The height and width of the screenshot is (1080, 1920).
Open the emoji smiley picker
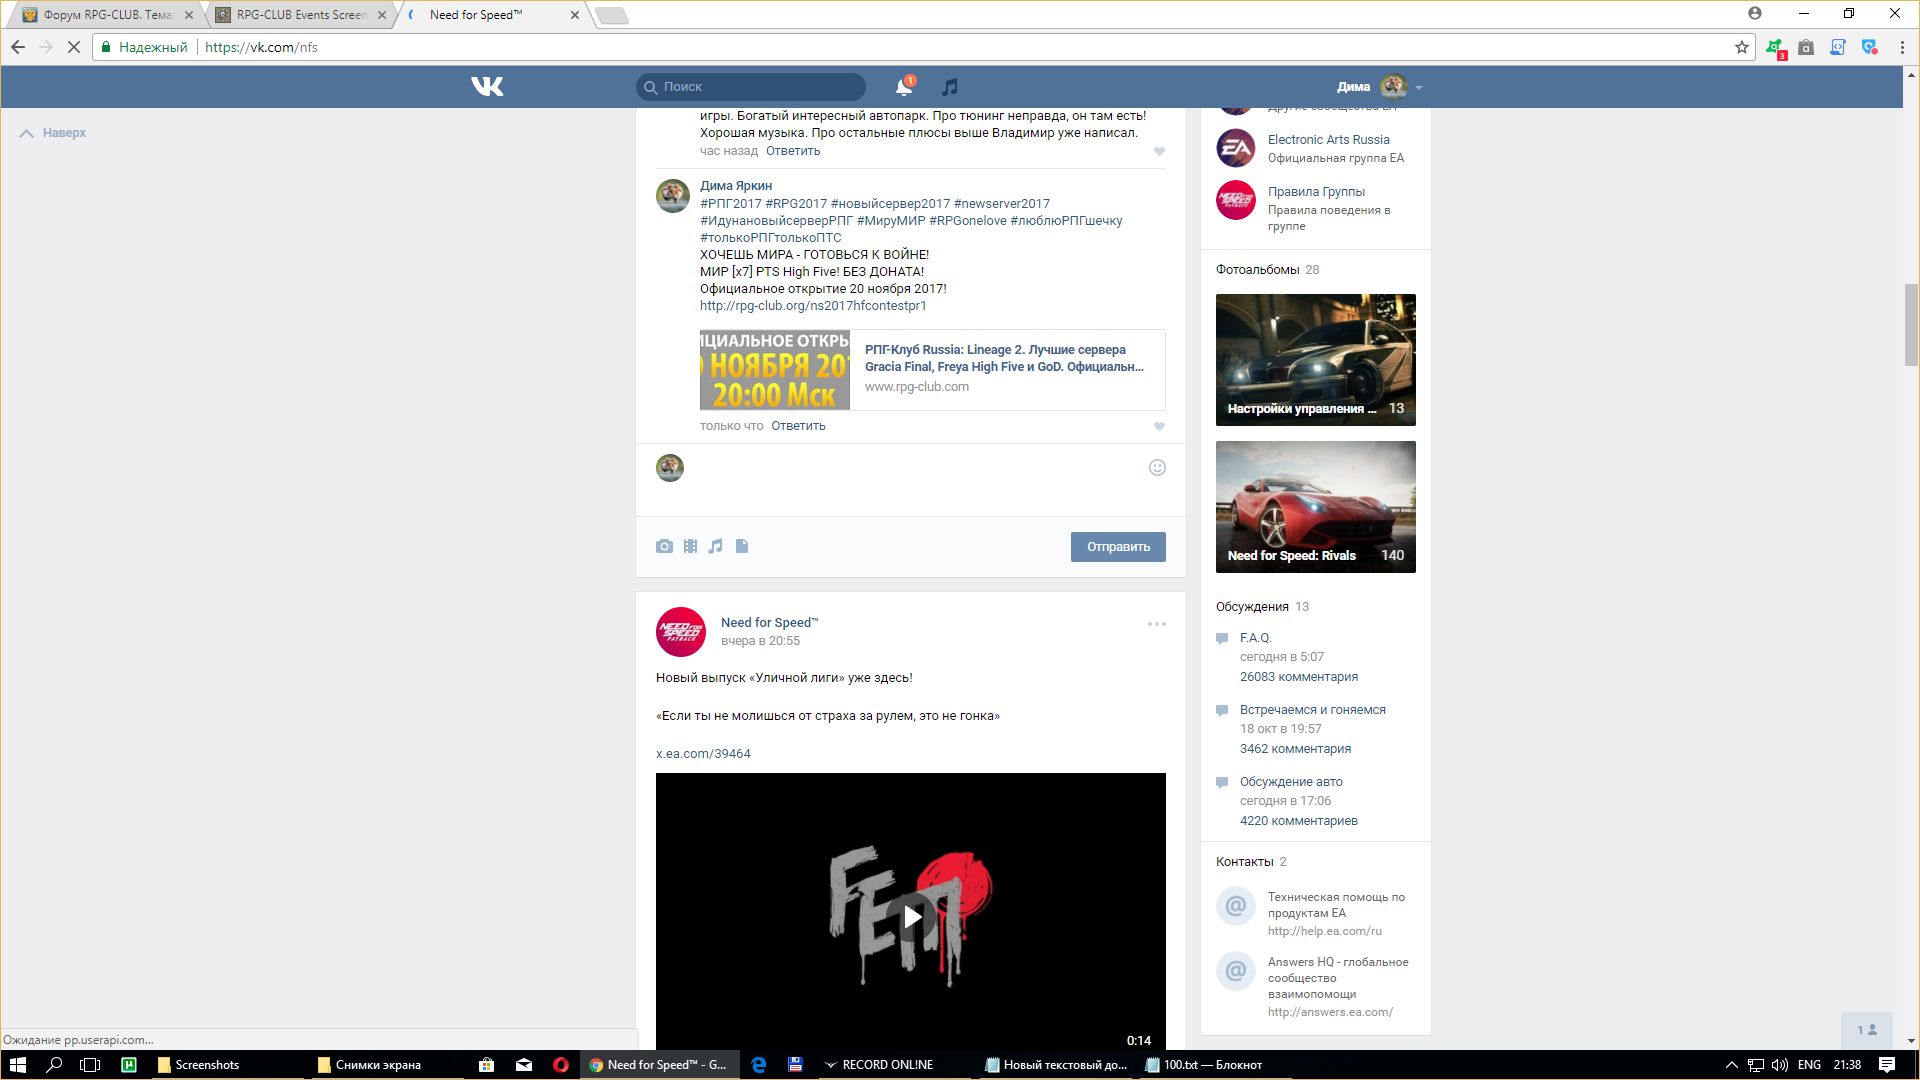(1157, 467)
